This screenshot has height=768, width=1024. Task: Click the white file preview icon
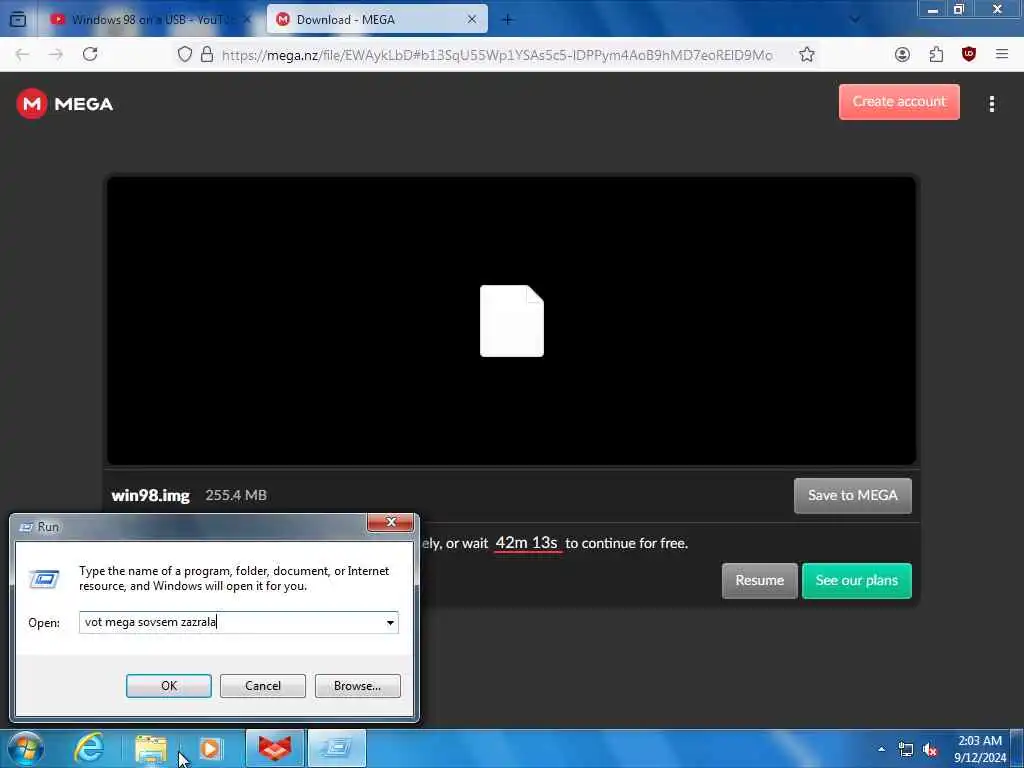point(511,321)
